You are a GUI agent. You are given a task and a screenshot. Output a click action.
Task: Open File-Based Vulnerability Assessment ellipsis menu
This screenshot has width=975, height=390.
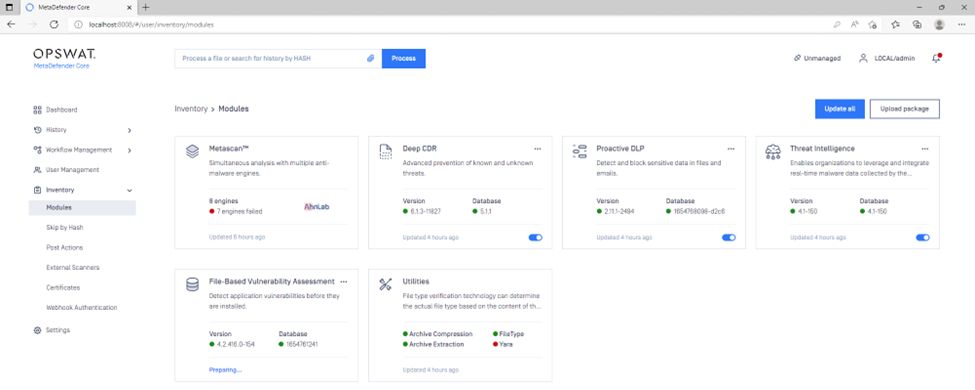(x=344, y=281)
